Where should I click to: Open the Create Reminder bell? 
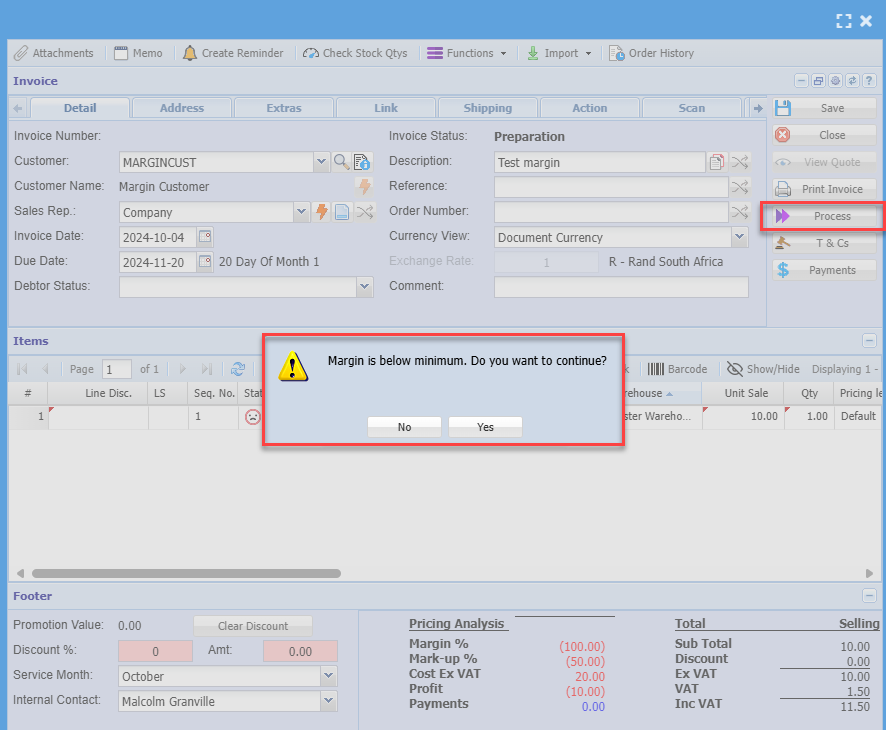click(190, 53)
